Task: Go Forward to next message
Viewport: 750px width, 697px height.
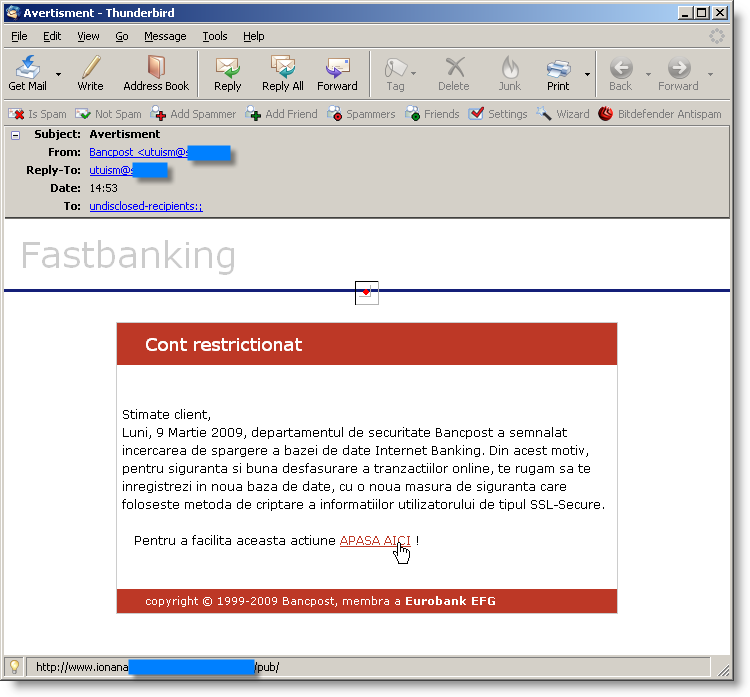Action: tap(678, 73)
